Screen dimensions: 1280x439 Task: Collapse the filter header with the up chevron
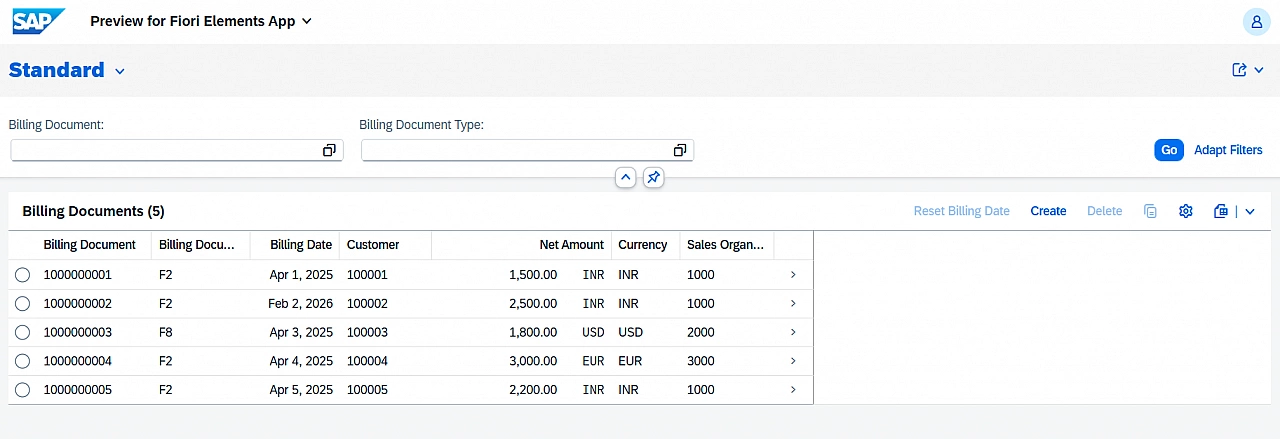(x=625, y=177)
